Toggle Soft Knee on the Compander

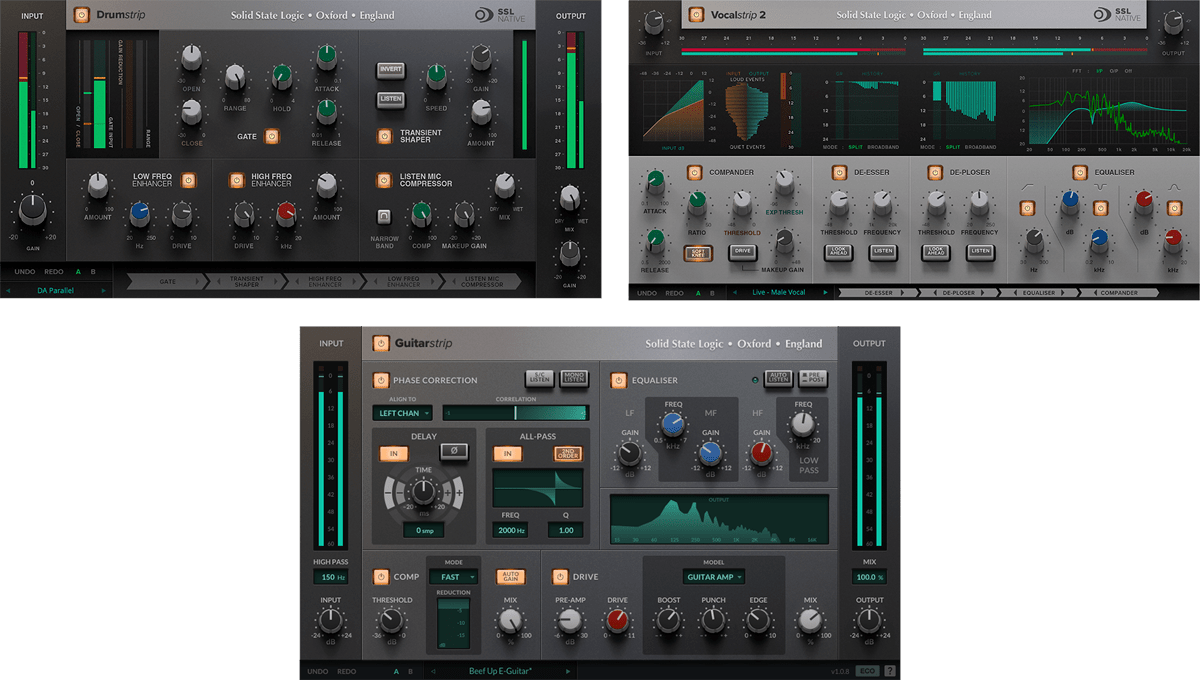click(697, 254)
